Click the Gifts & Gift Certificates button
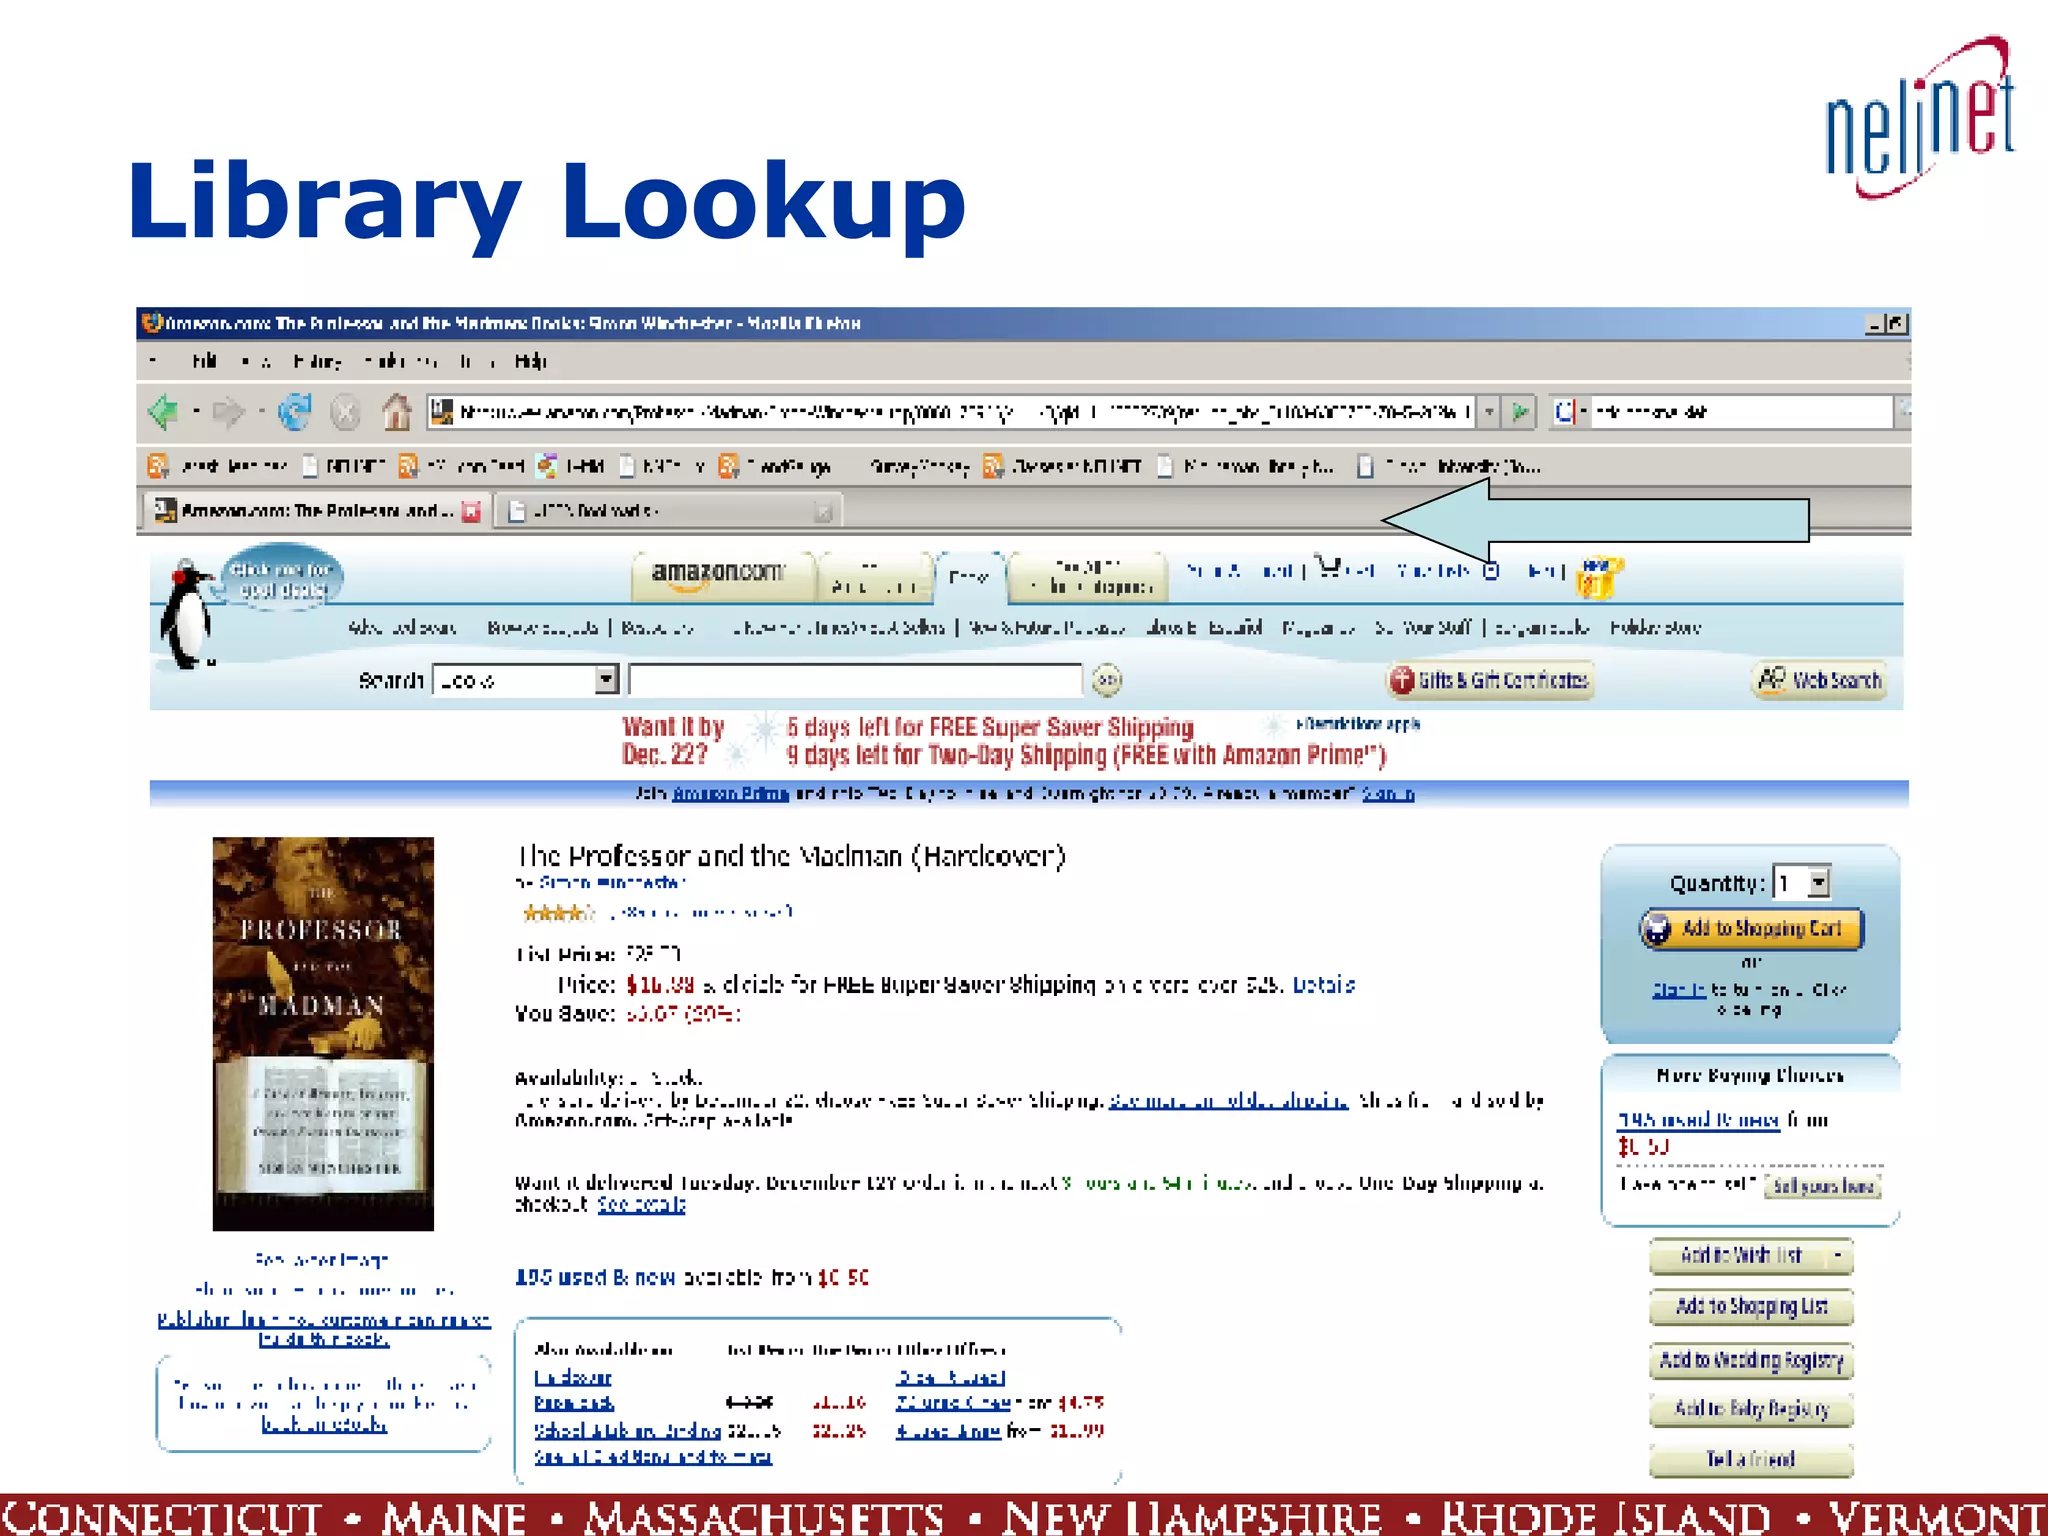 [x=1490, y=680]
